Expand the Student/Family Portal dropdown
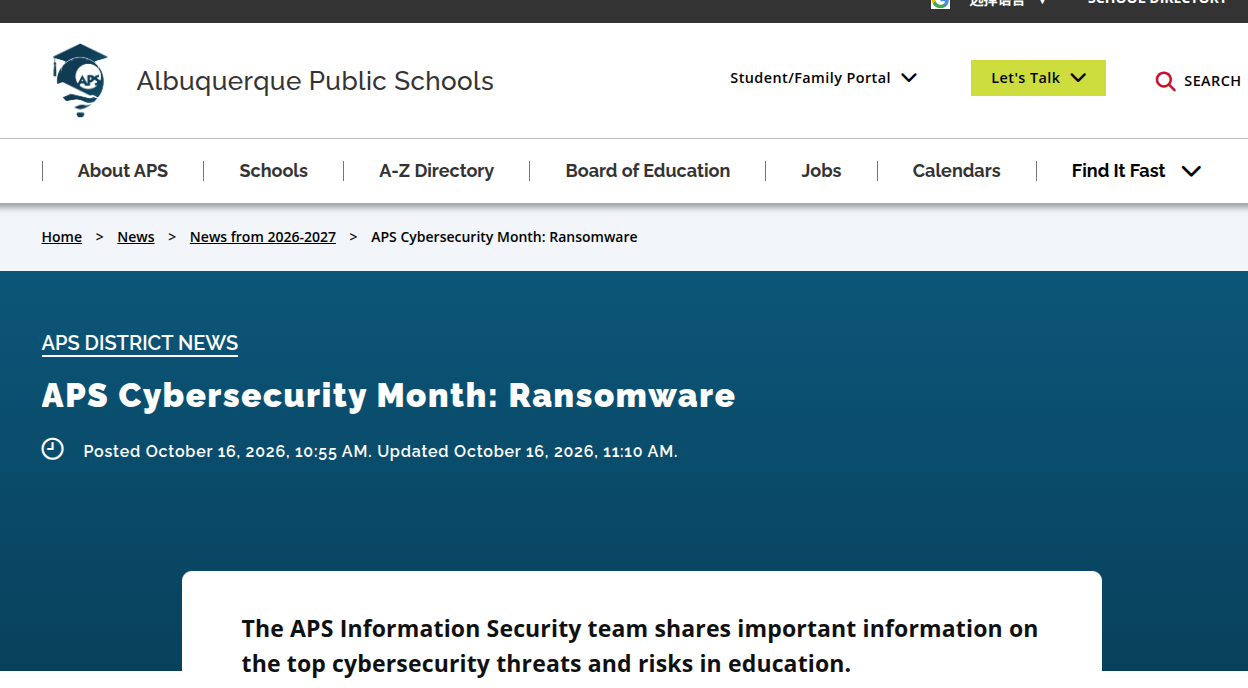Viewport: 1248px width, 688px height. [823, 78]
